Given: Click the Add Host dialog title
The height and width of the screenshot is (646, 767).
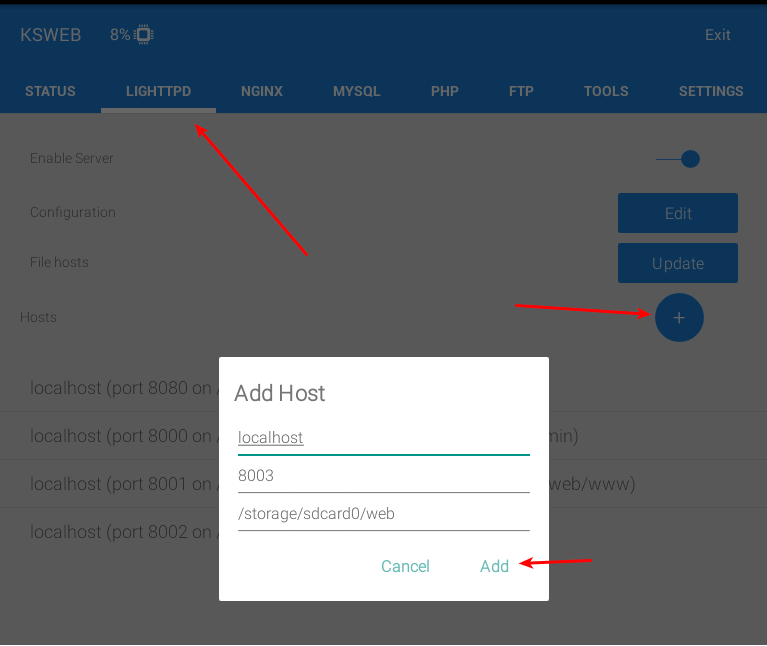Looking at the screenshot, I should click(279, 393).
